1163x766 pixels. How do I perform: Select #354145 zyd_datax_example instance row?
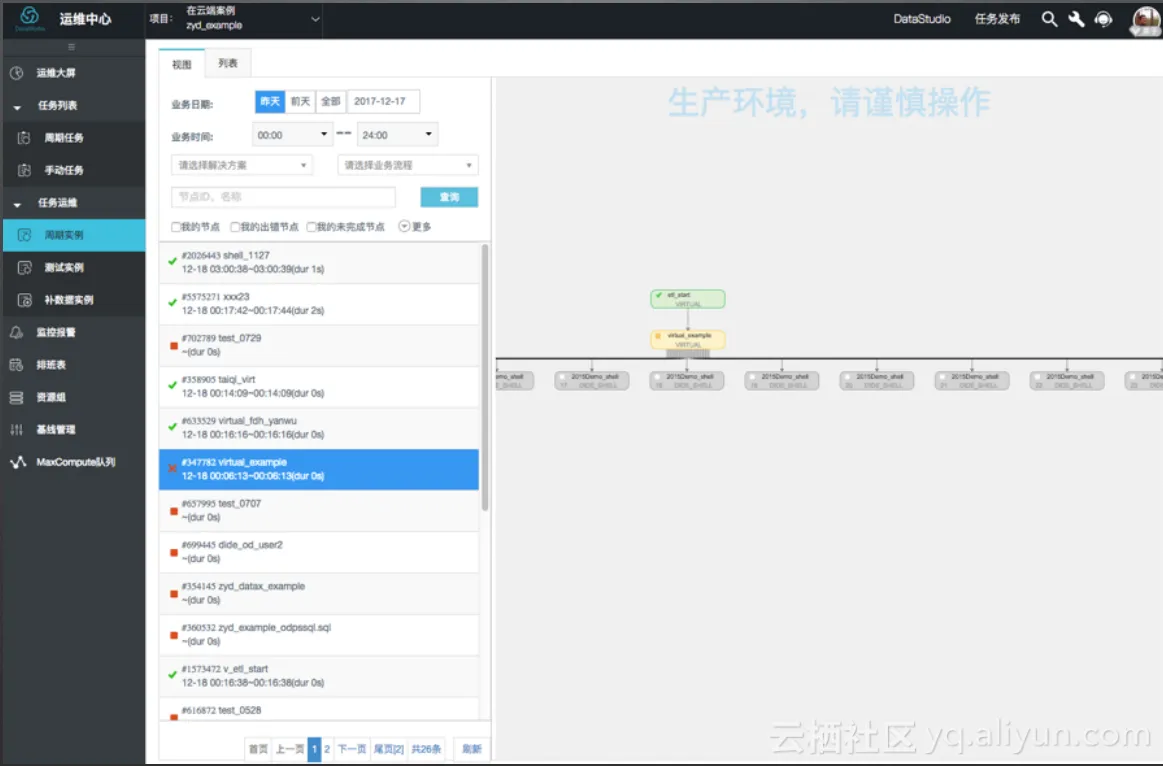tap(319, 593)
